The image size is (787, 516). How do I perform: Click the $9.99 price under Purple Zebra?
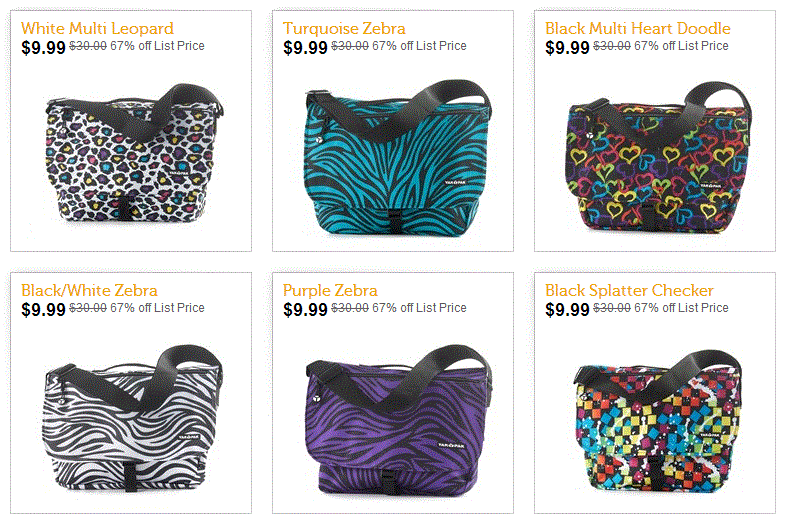(x=305, y=310)
